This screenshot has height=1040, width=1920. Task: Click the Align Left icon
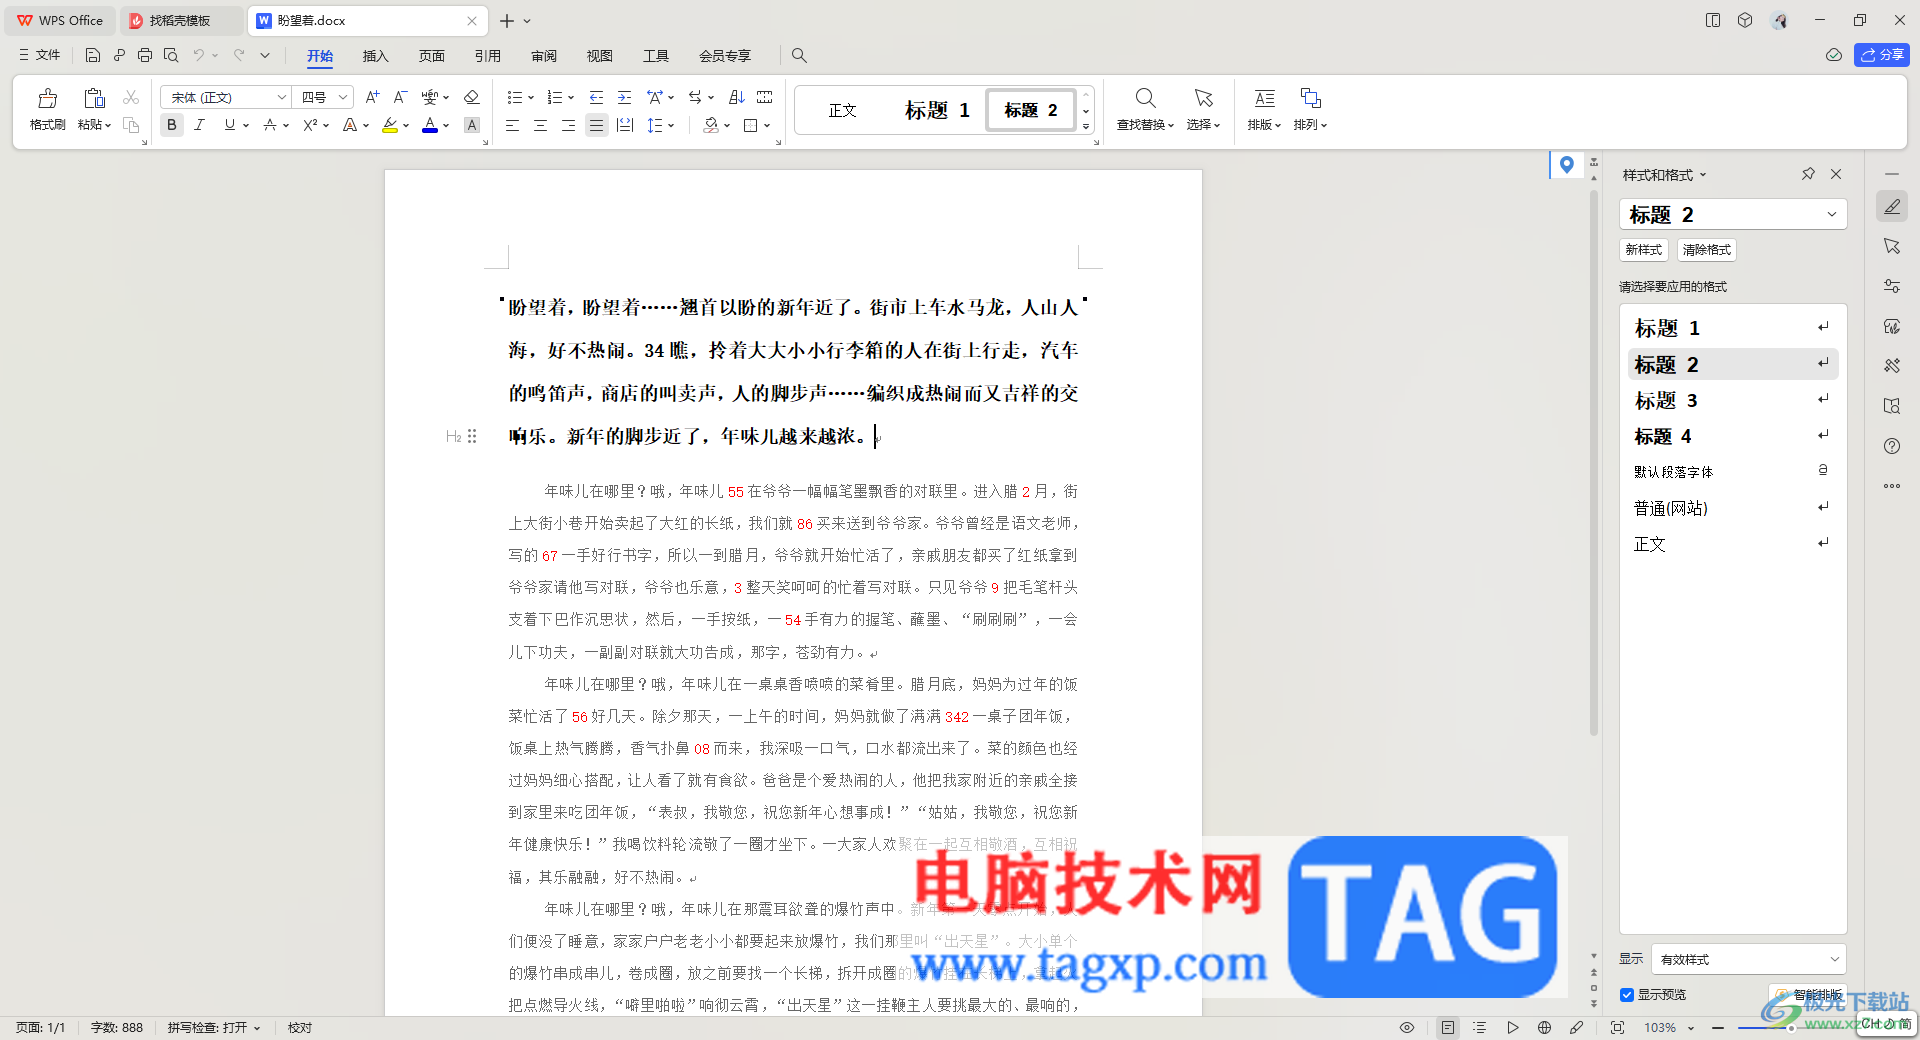click(x=512, y=125)
